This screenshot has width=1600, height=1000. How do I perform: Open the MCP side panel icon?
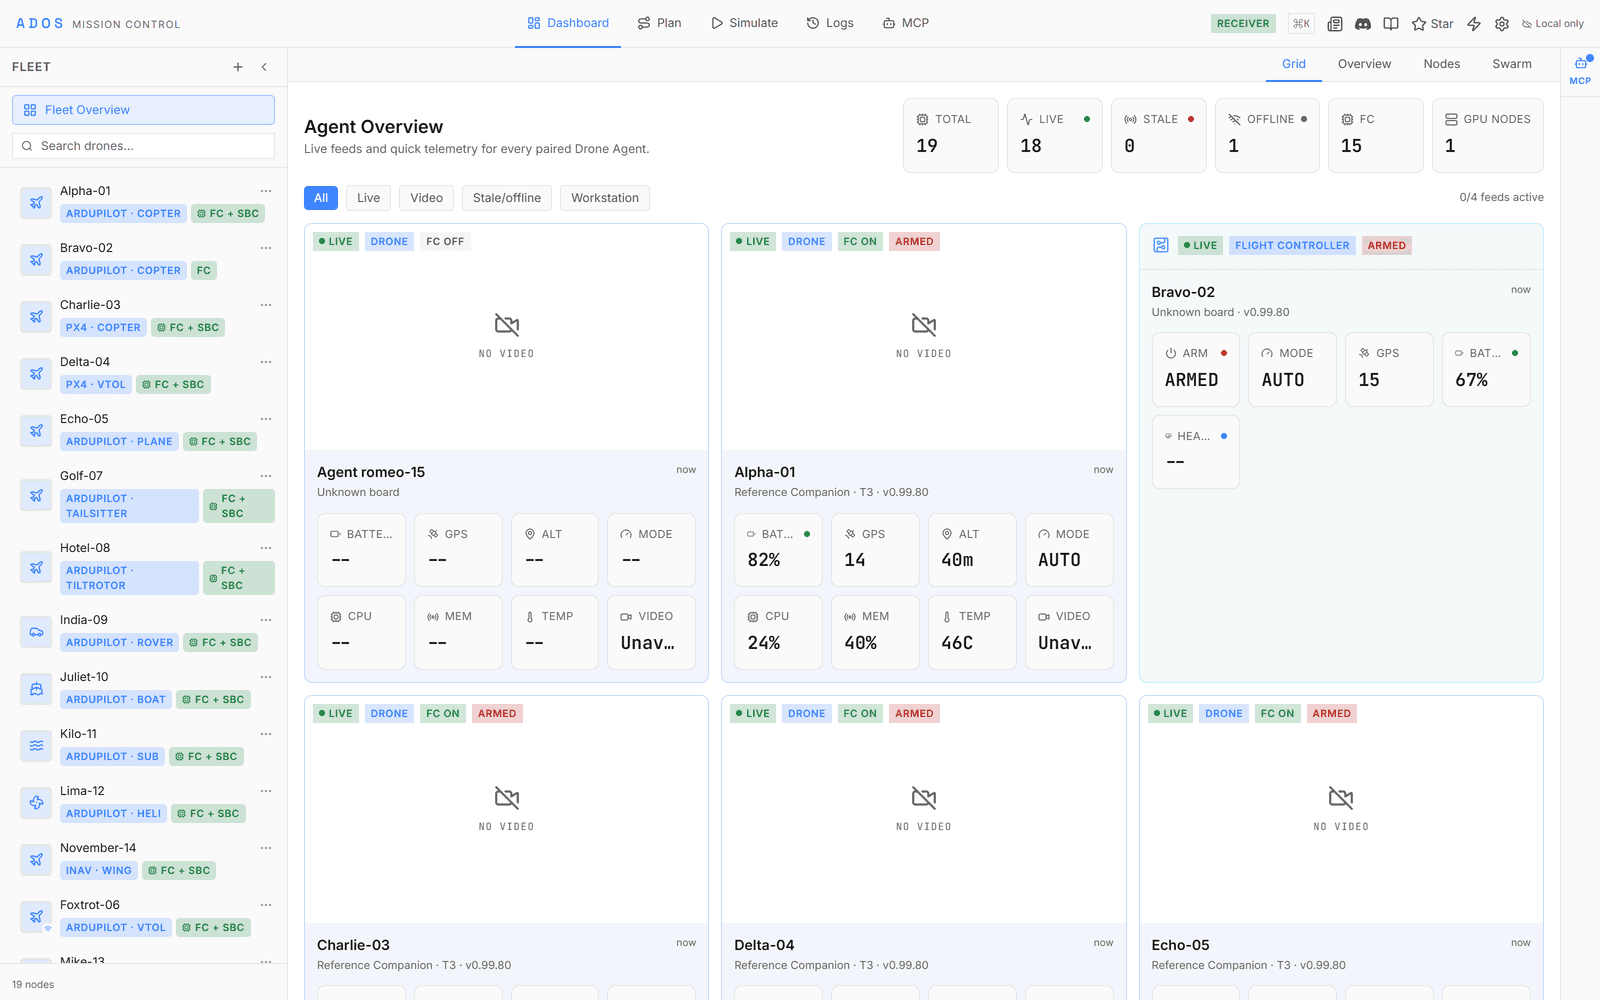[1580, 68]
